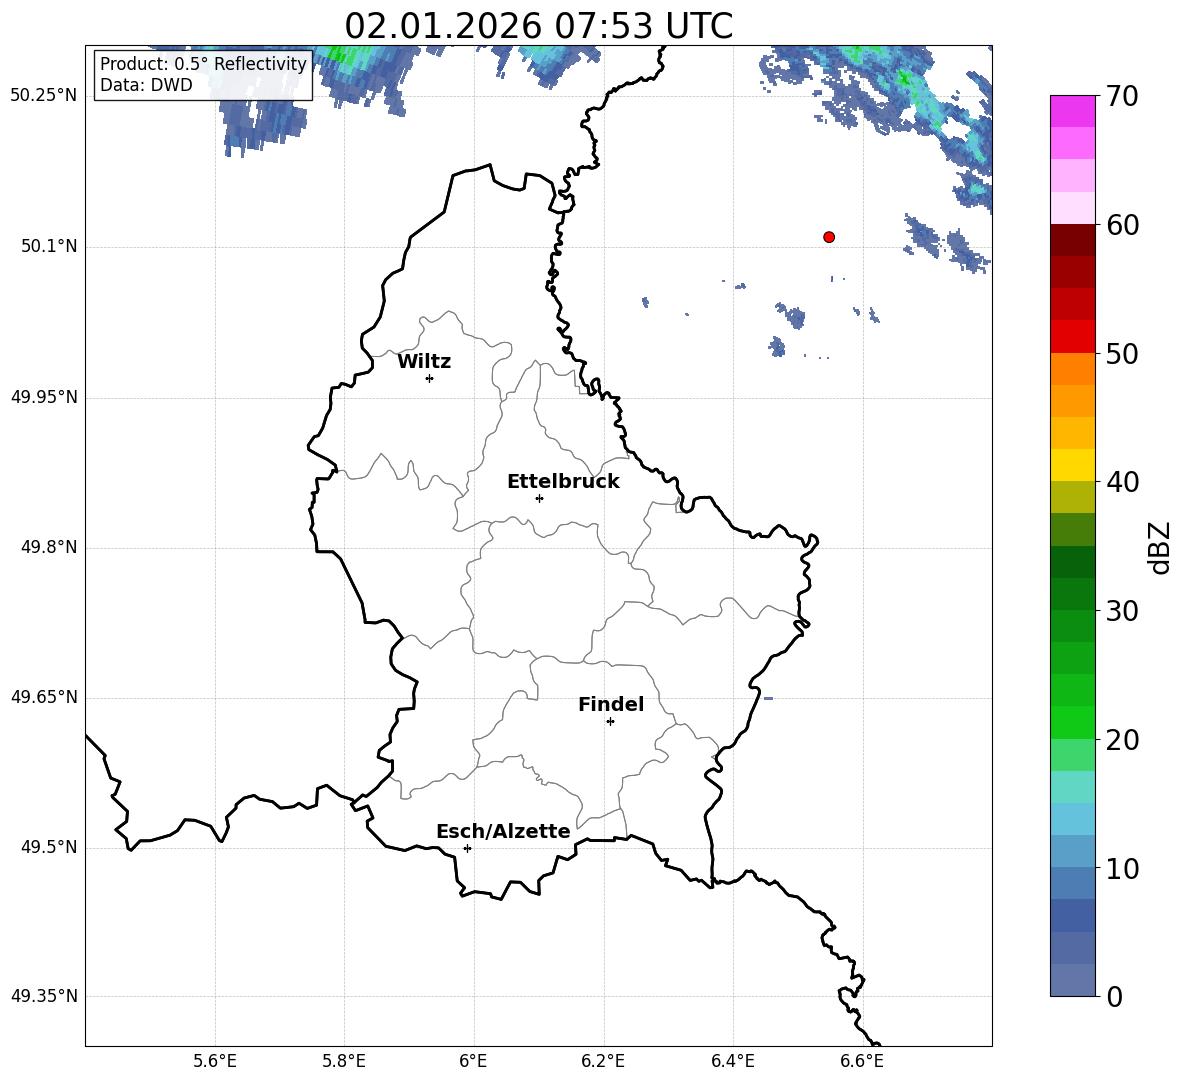
Task: Click the 49.5°N latitude label
Action: tap(49, 847)
